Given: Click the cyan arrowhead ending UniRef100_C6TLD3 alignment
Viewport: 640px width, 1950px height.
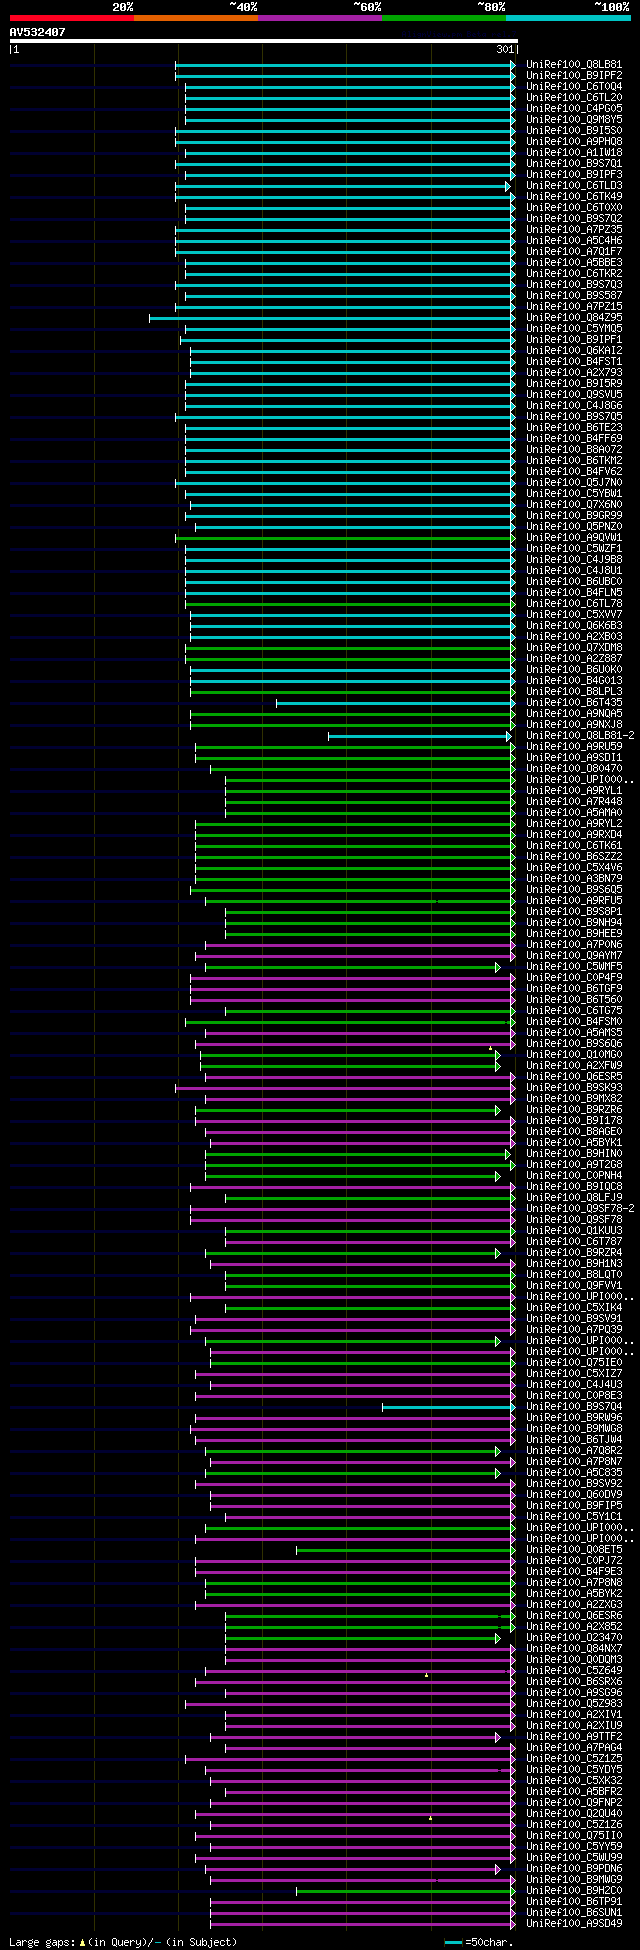Looking at the screenshot, I should pos(507,186).
